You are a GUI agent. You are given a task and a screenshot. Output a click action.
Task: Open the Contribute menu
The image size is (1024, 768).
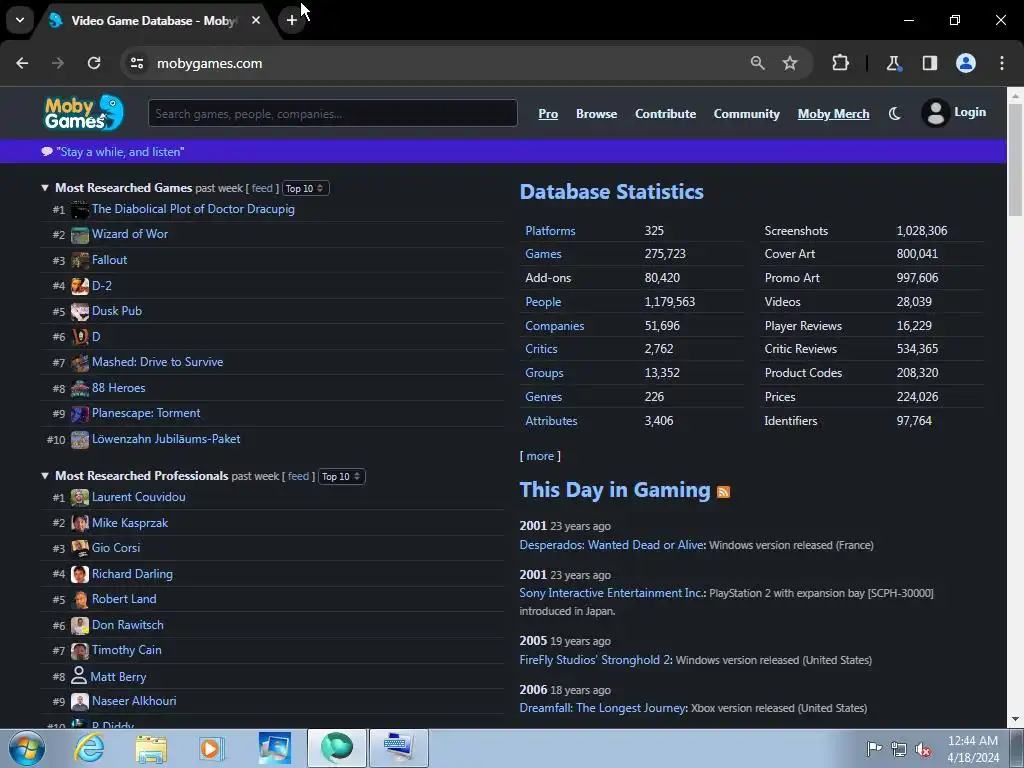665,114
